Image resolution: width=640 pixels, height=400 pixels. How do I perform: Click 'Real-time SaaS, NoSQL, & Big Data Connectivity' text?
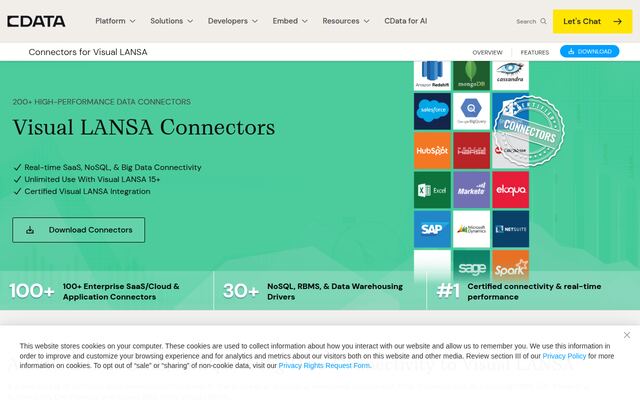(113, 167)
